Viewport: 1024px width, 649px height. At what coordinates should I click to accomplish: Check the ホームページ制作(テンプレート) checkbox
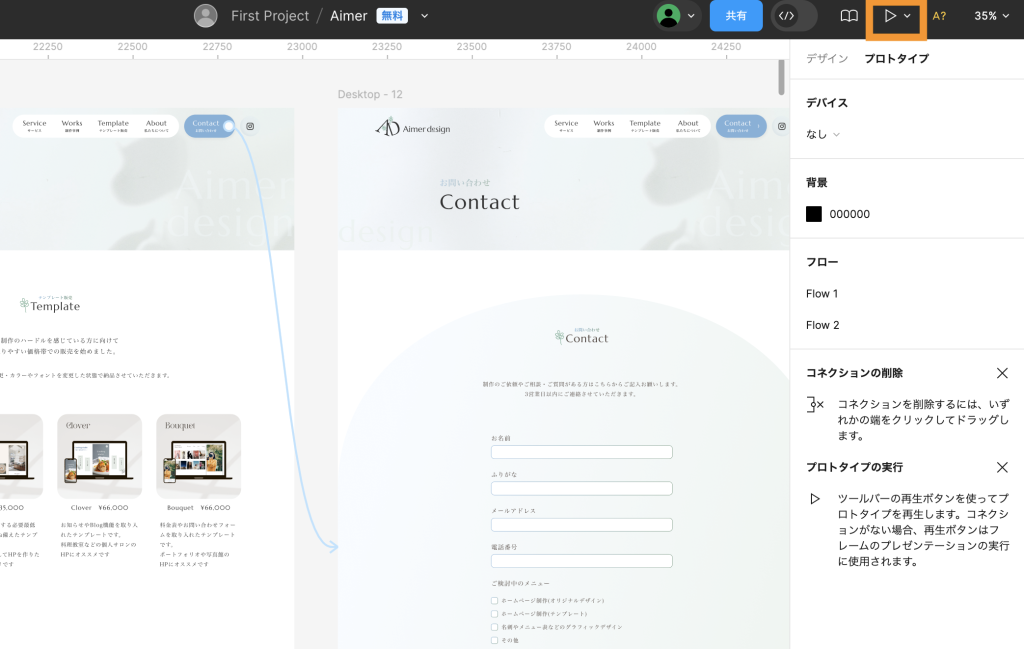[494, 614]
